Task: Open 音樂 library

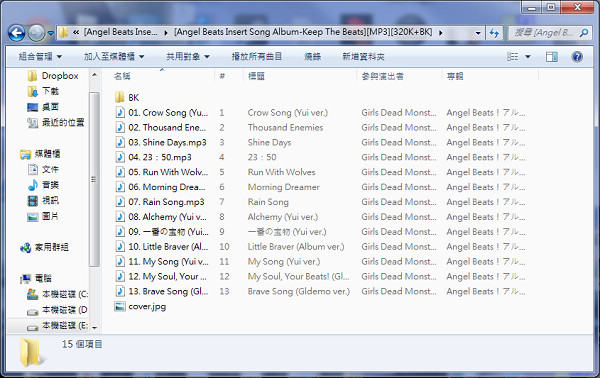Action: pyautogui.click(x=43, y=185)
